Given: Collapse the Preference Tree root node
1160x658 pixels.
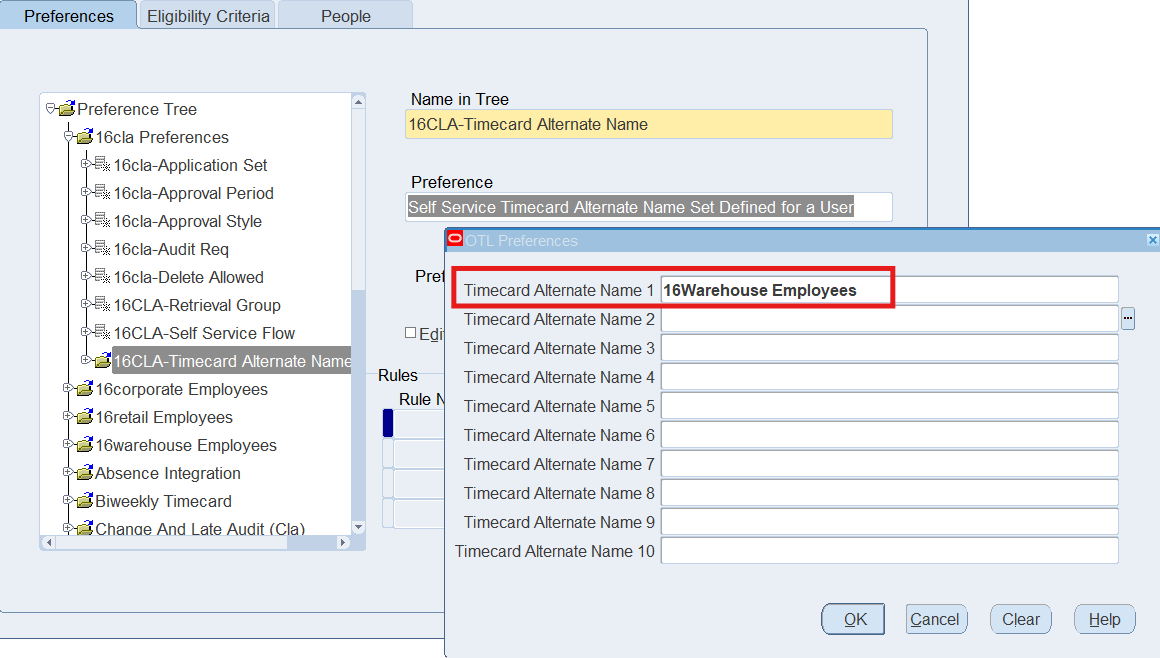Looking at the screenshot, I should (50, 109).
